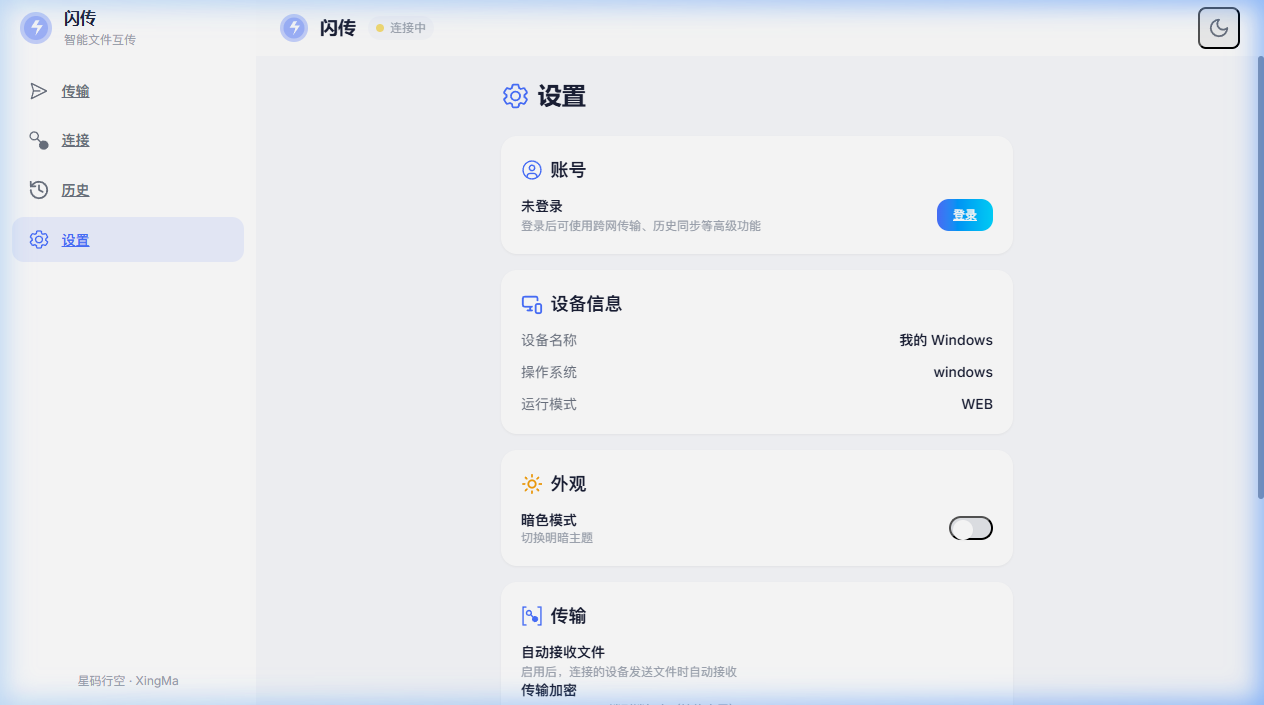The width and height of the screenshot is (1264, 705).
Task: Toggle the 暗色模式 switch
Action: coord(971,528)
